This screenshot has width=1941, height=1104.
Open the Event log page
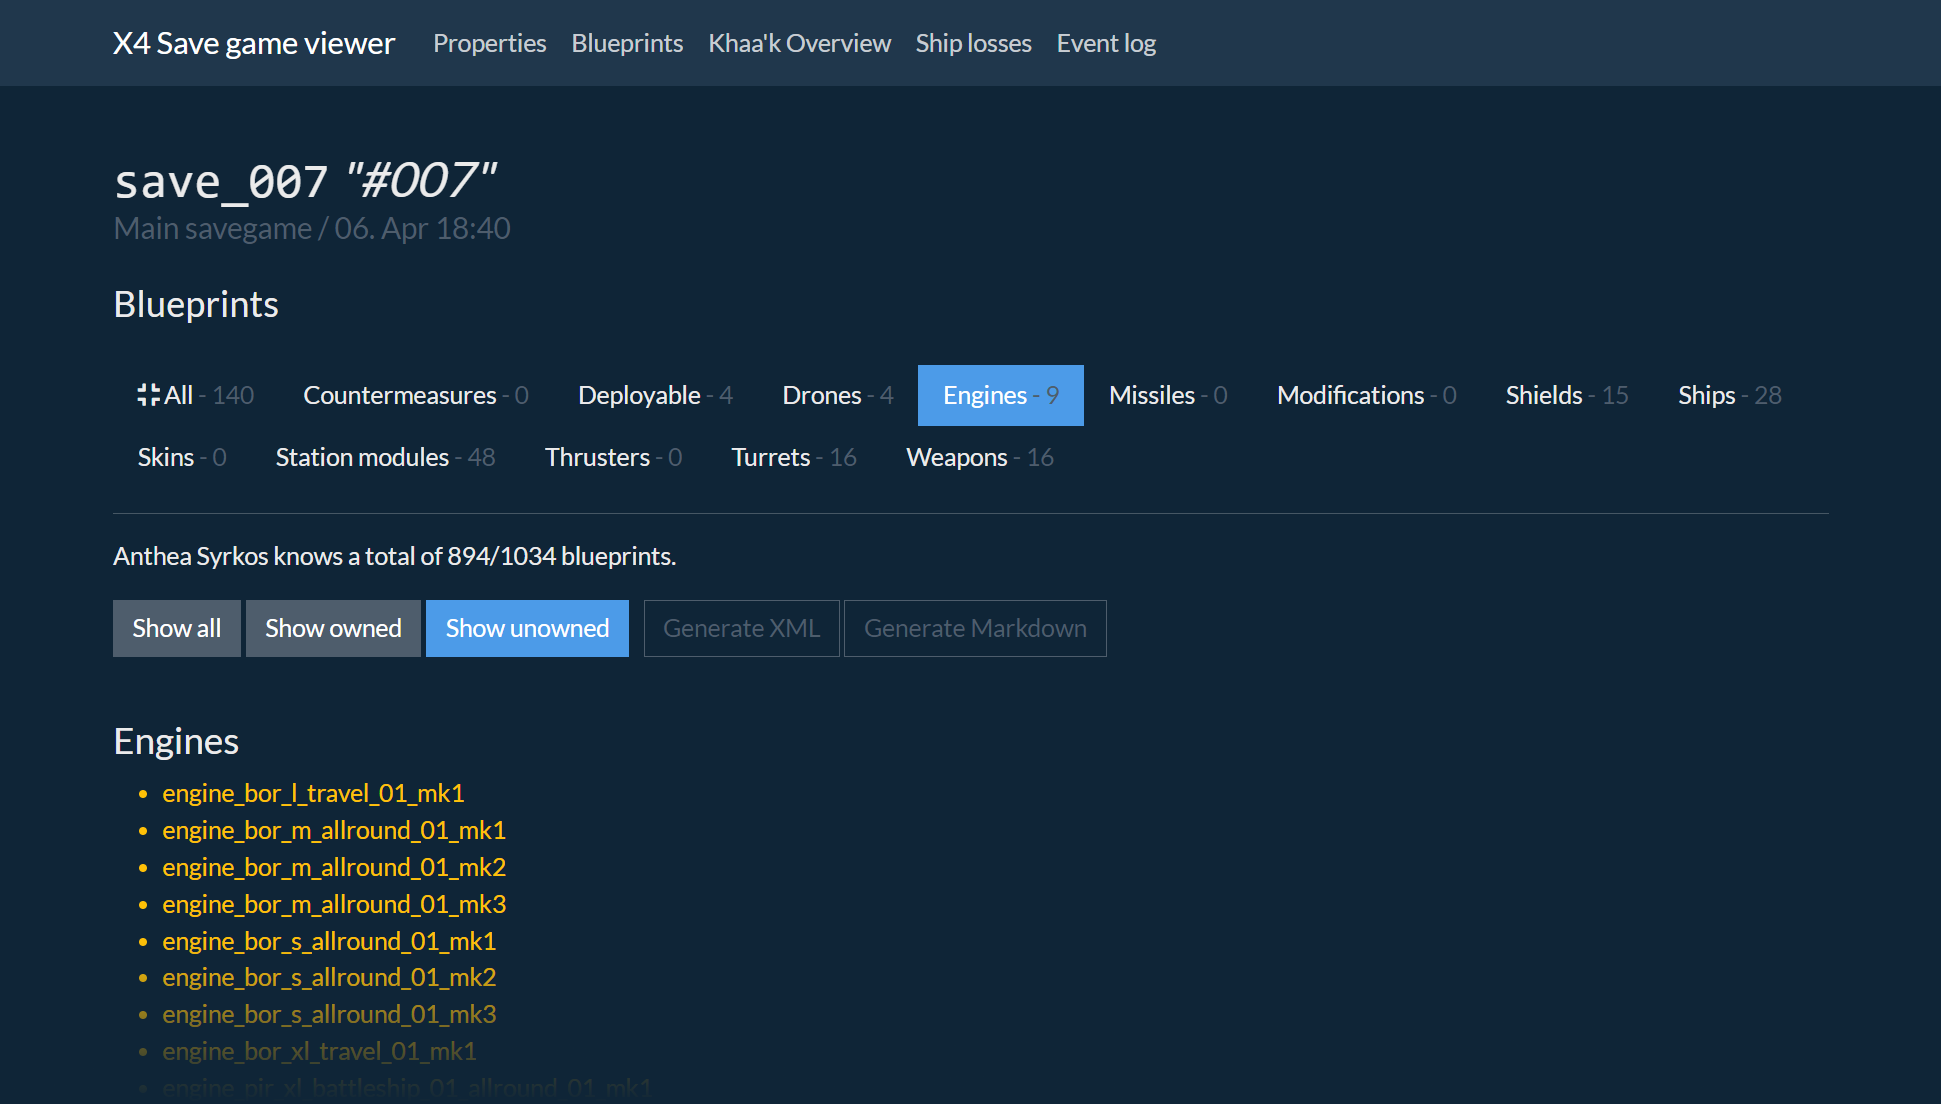pos(1106,43)
